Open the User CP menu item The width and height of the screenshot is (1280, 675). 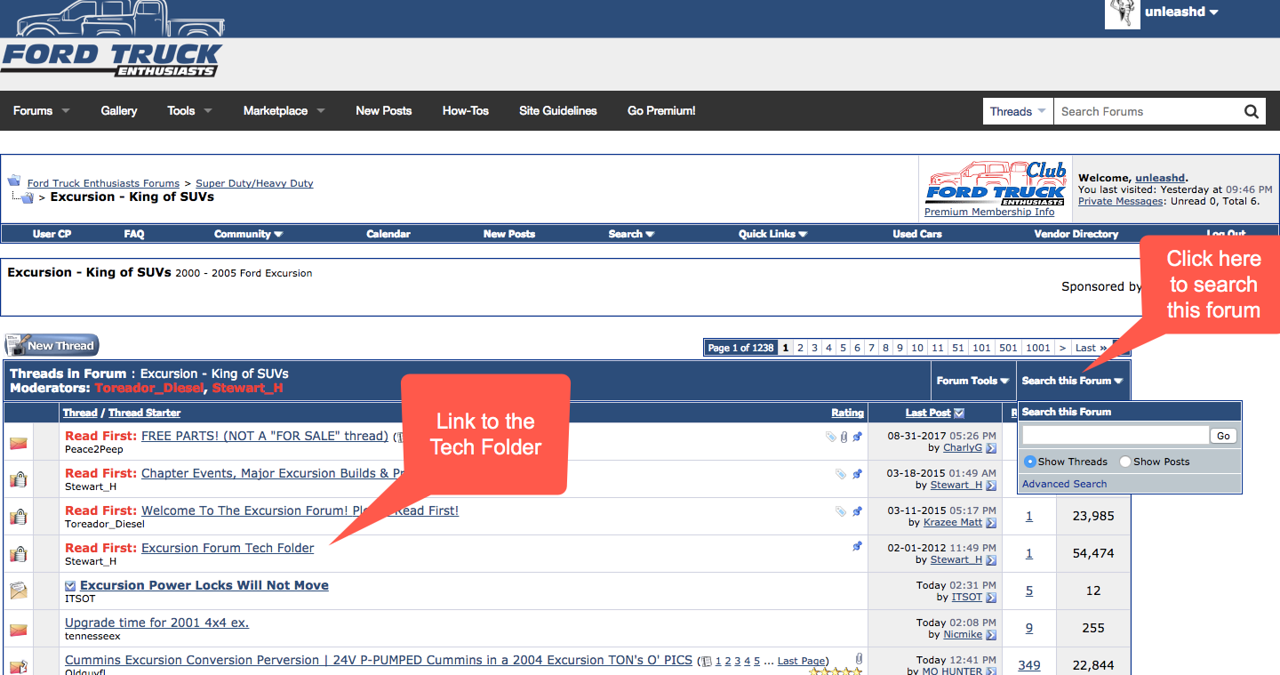point(52,234)
